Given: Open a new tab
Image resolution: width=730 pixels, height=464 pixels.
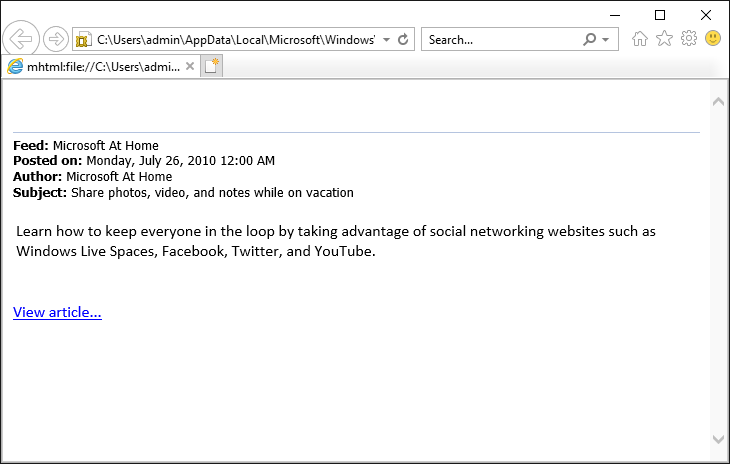Looking at the screenshot, I should (x=212, y=67).
